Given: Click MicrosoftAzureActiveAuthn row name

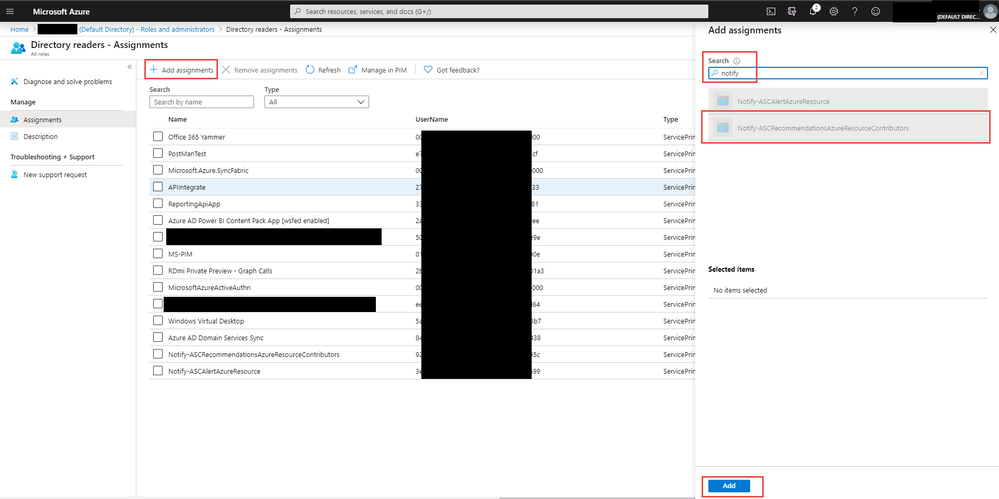Looking at the screenshot, I should coord(209,287).
